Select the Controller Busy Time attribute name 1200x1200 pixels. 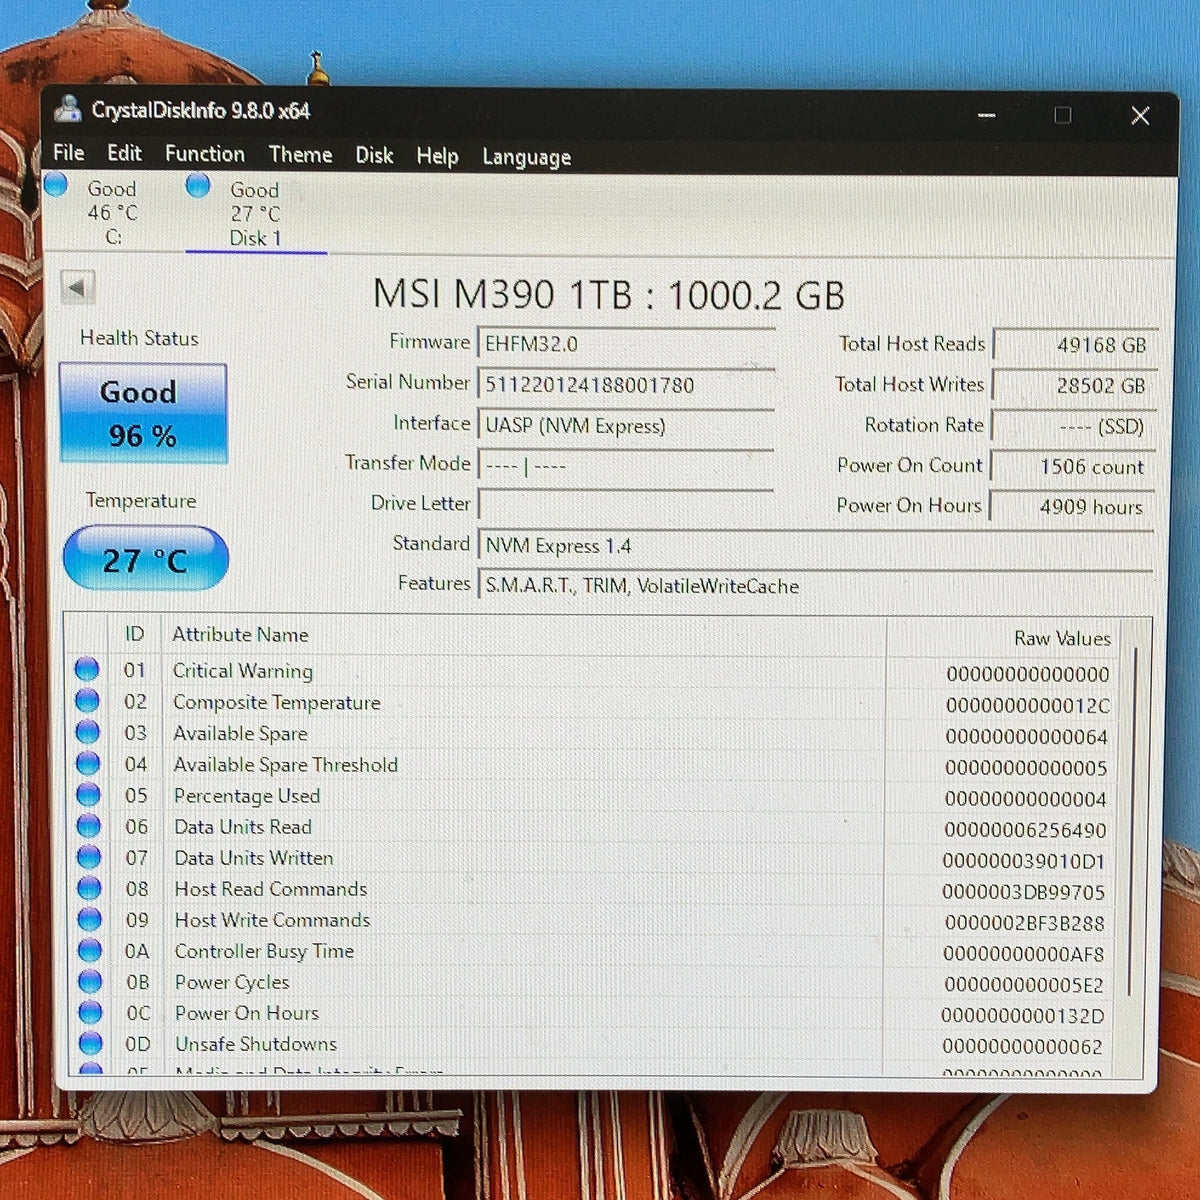pos(264,951)
